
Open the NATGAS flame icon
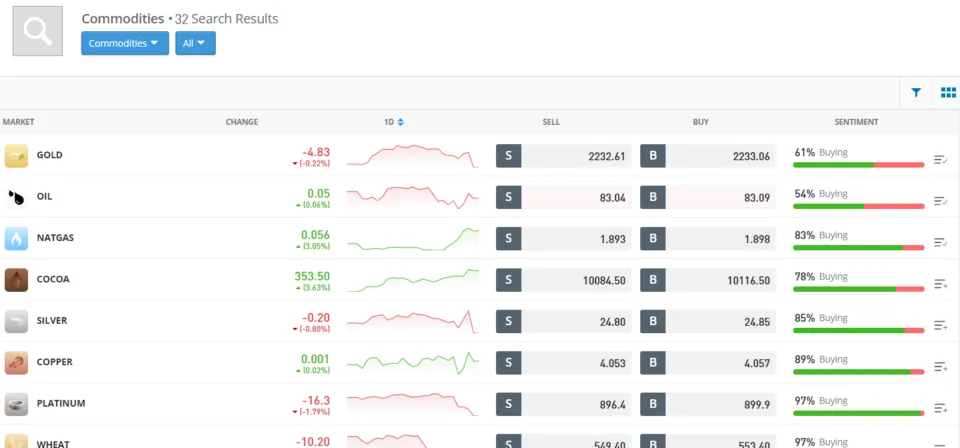(x=17, y=238)
